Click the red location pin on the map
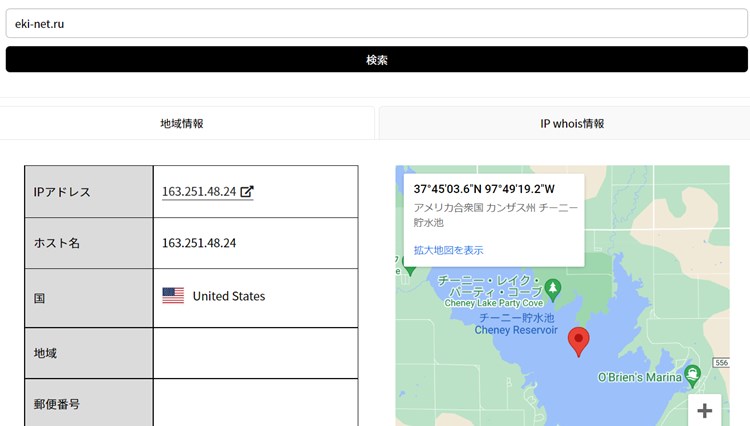750x426 pixels. pyautogui.click(x=578, y=341)
